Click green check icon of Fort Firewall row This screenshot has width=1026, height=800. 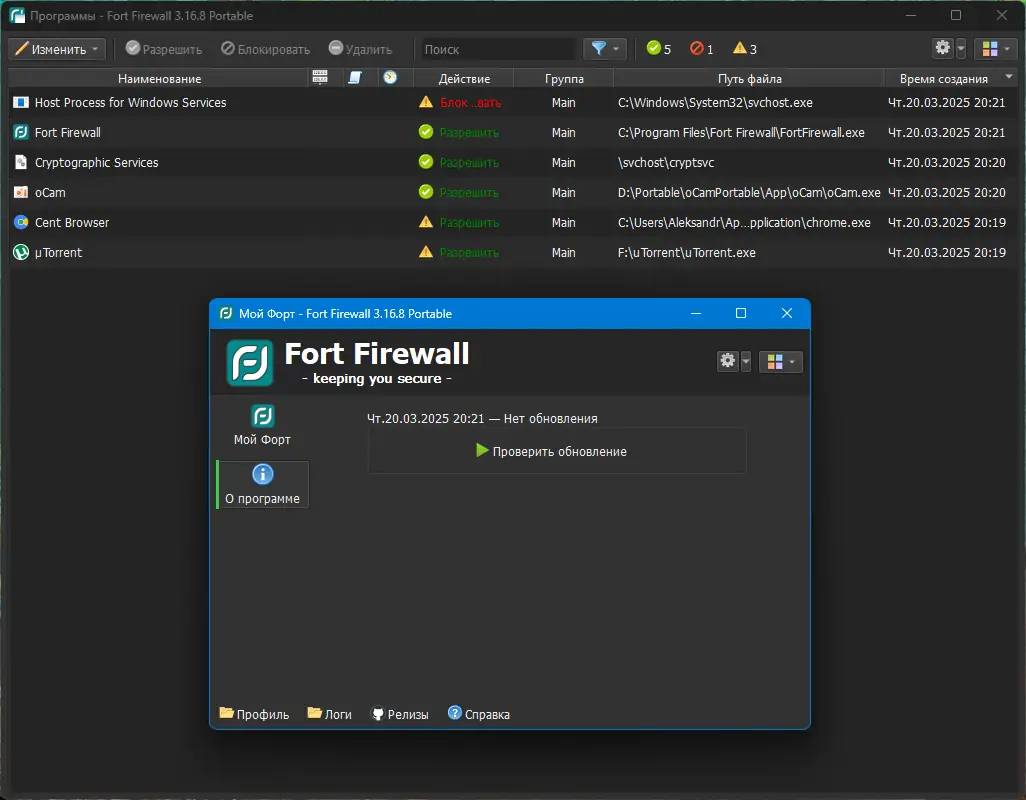pos(426,132)
